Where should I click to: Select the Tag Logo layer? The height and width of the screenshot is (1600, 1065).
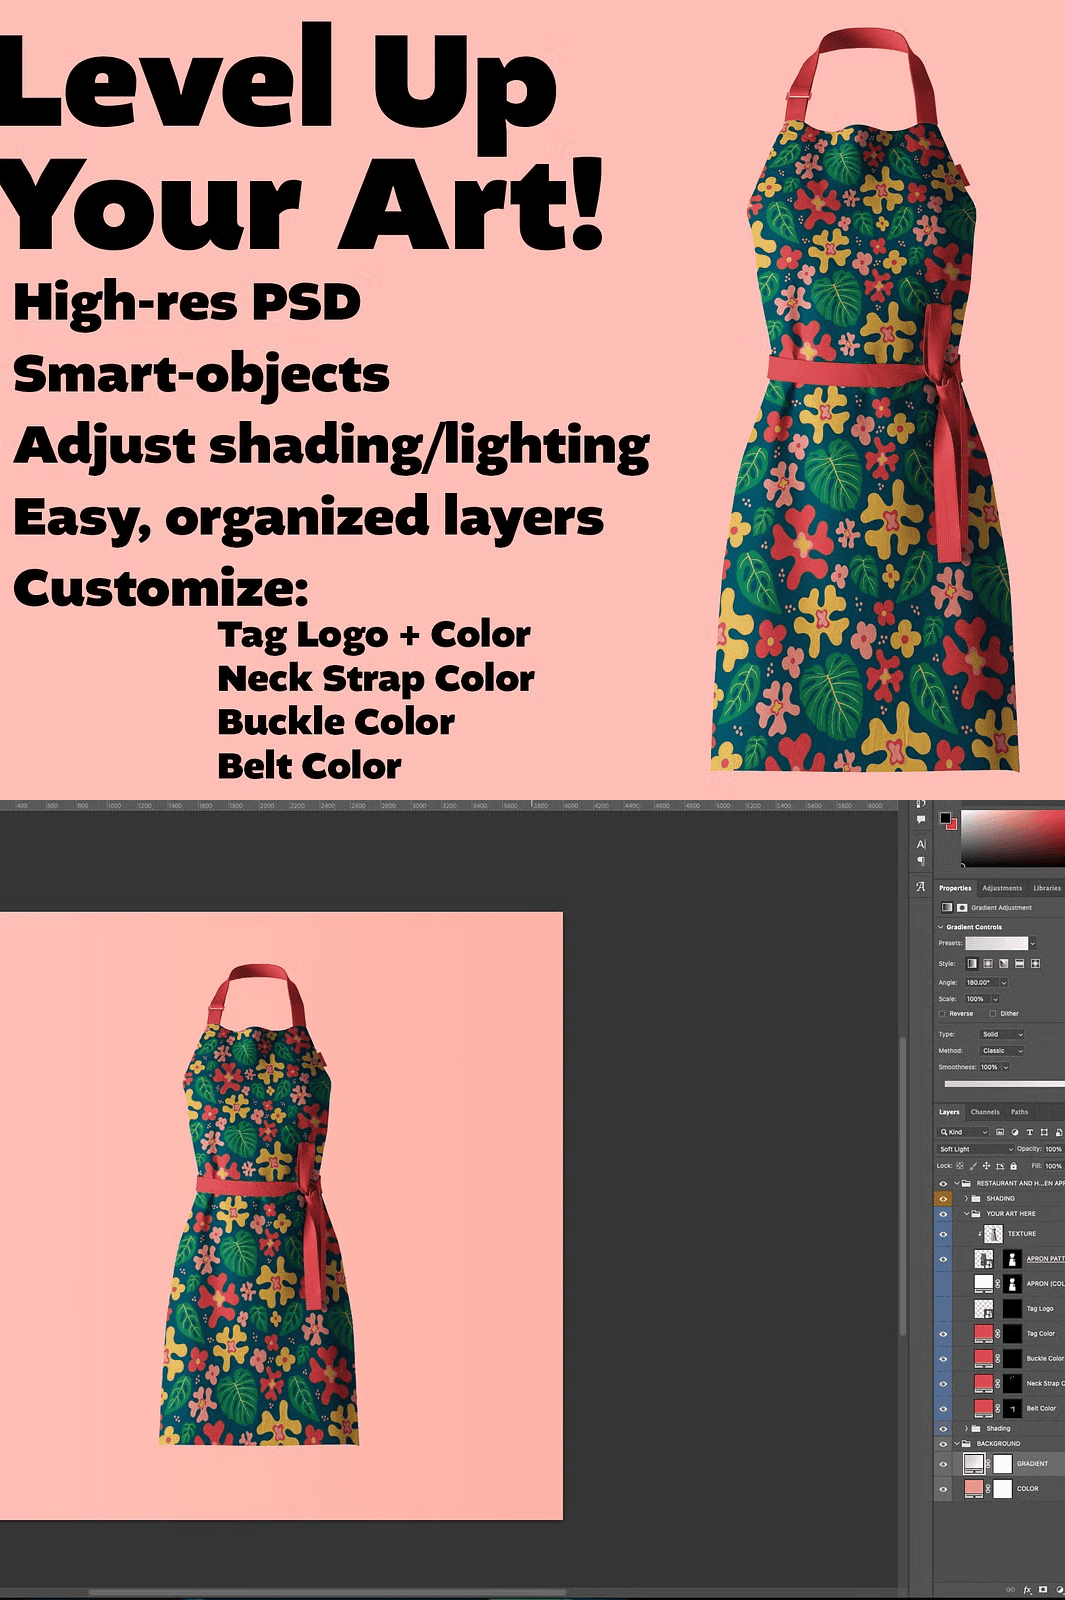pos(1039,1308)
